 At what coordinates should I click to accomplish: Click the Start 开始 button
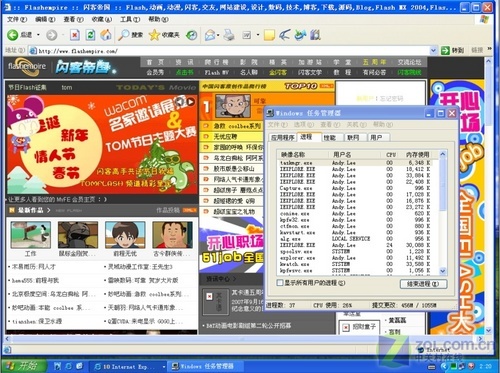(x=23, y=366)
